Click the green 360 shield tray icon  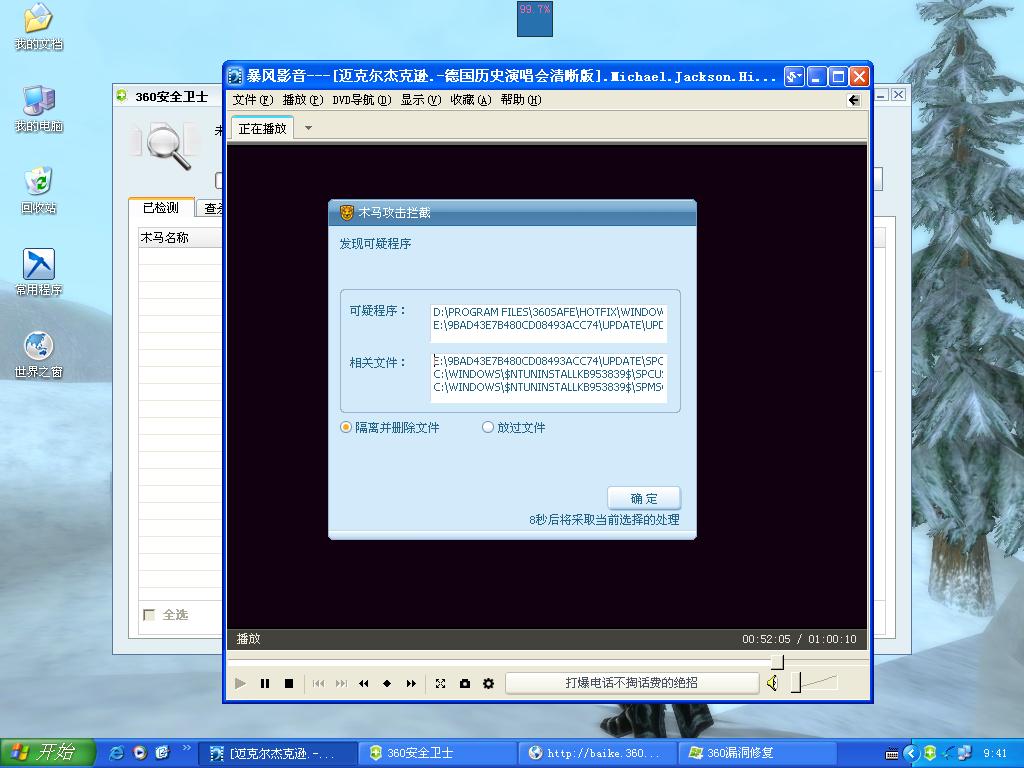coord(930,754)
